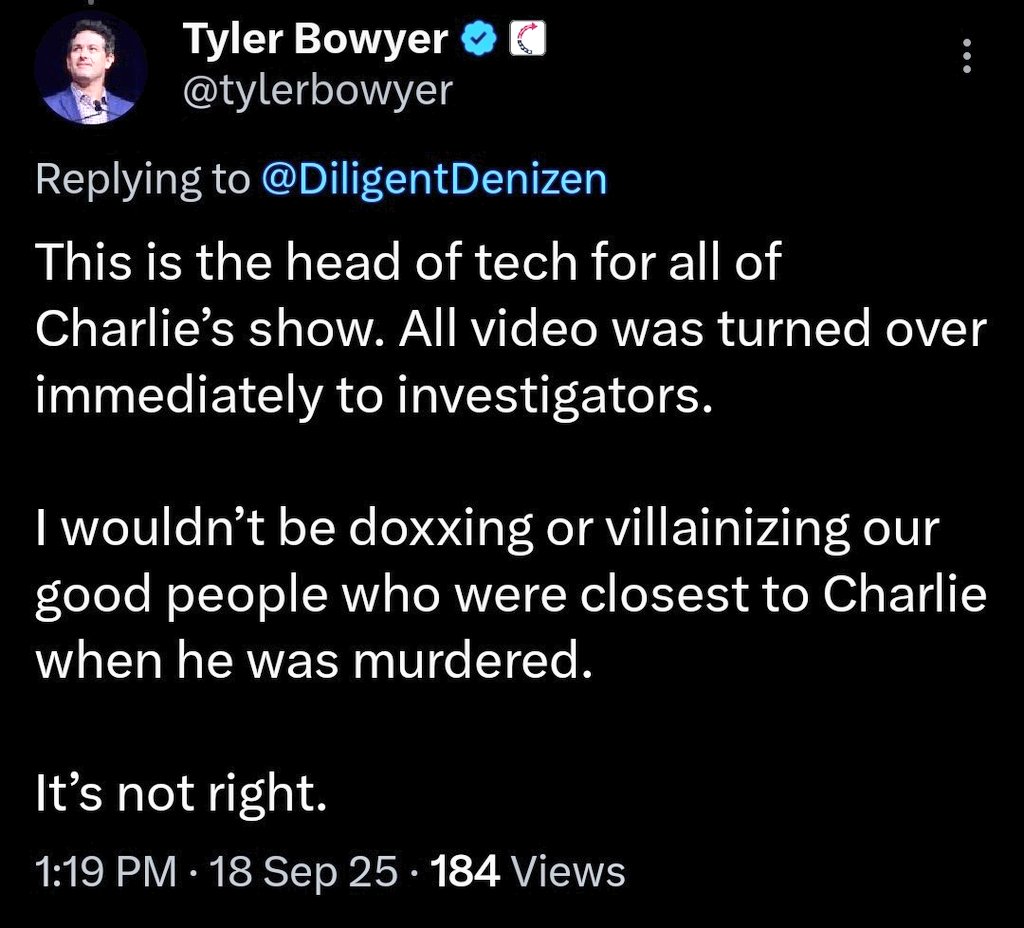Click the line starting "I wouldn't be doxxing"
The width and height of the screenshot is (1024, 928).
[487, 528]
